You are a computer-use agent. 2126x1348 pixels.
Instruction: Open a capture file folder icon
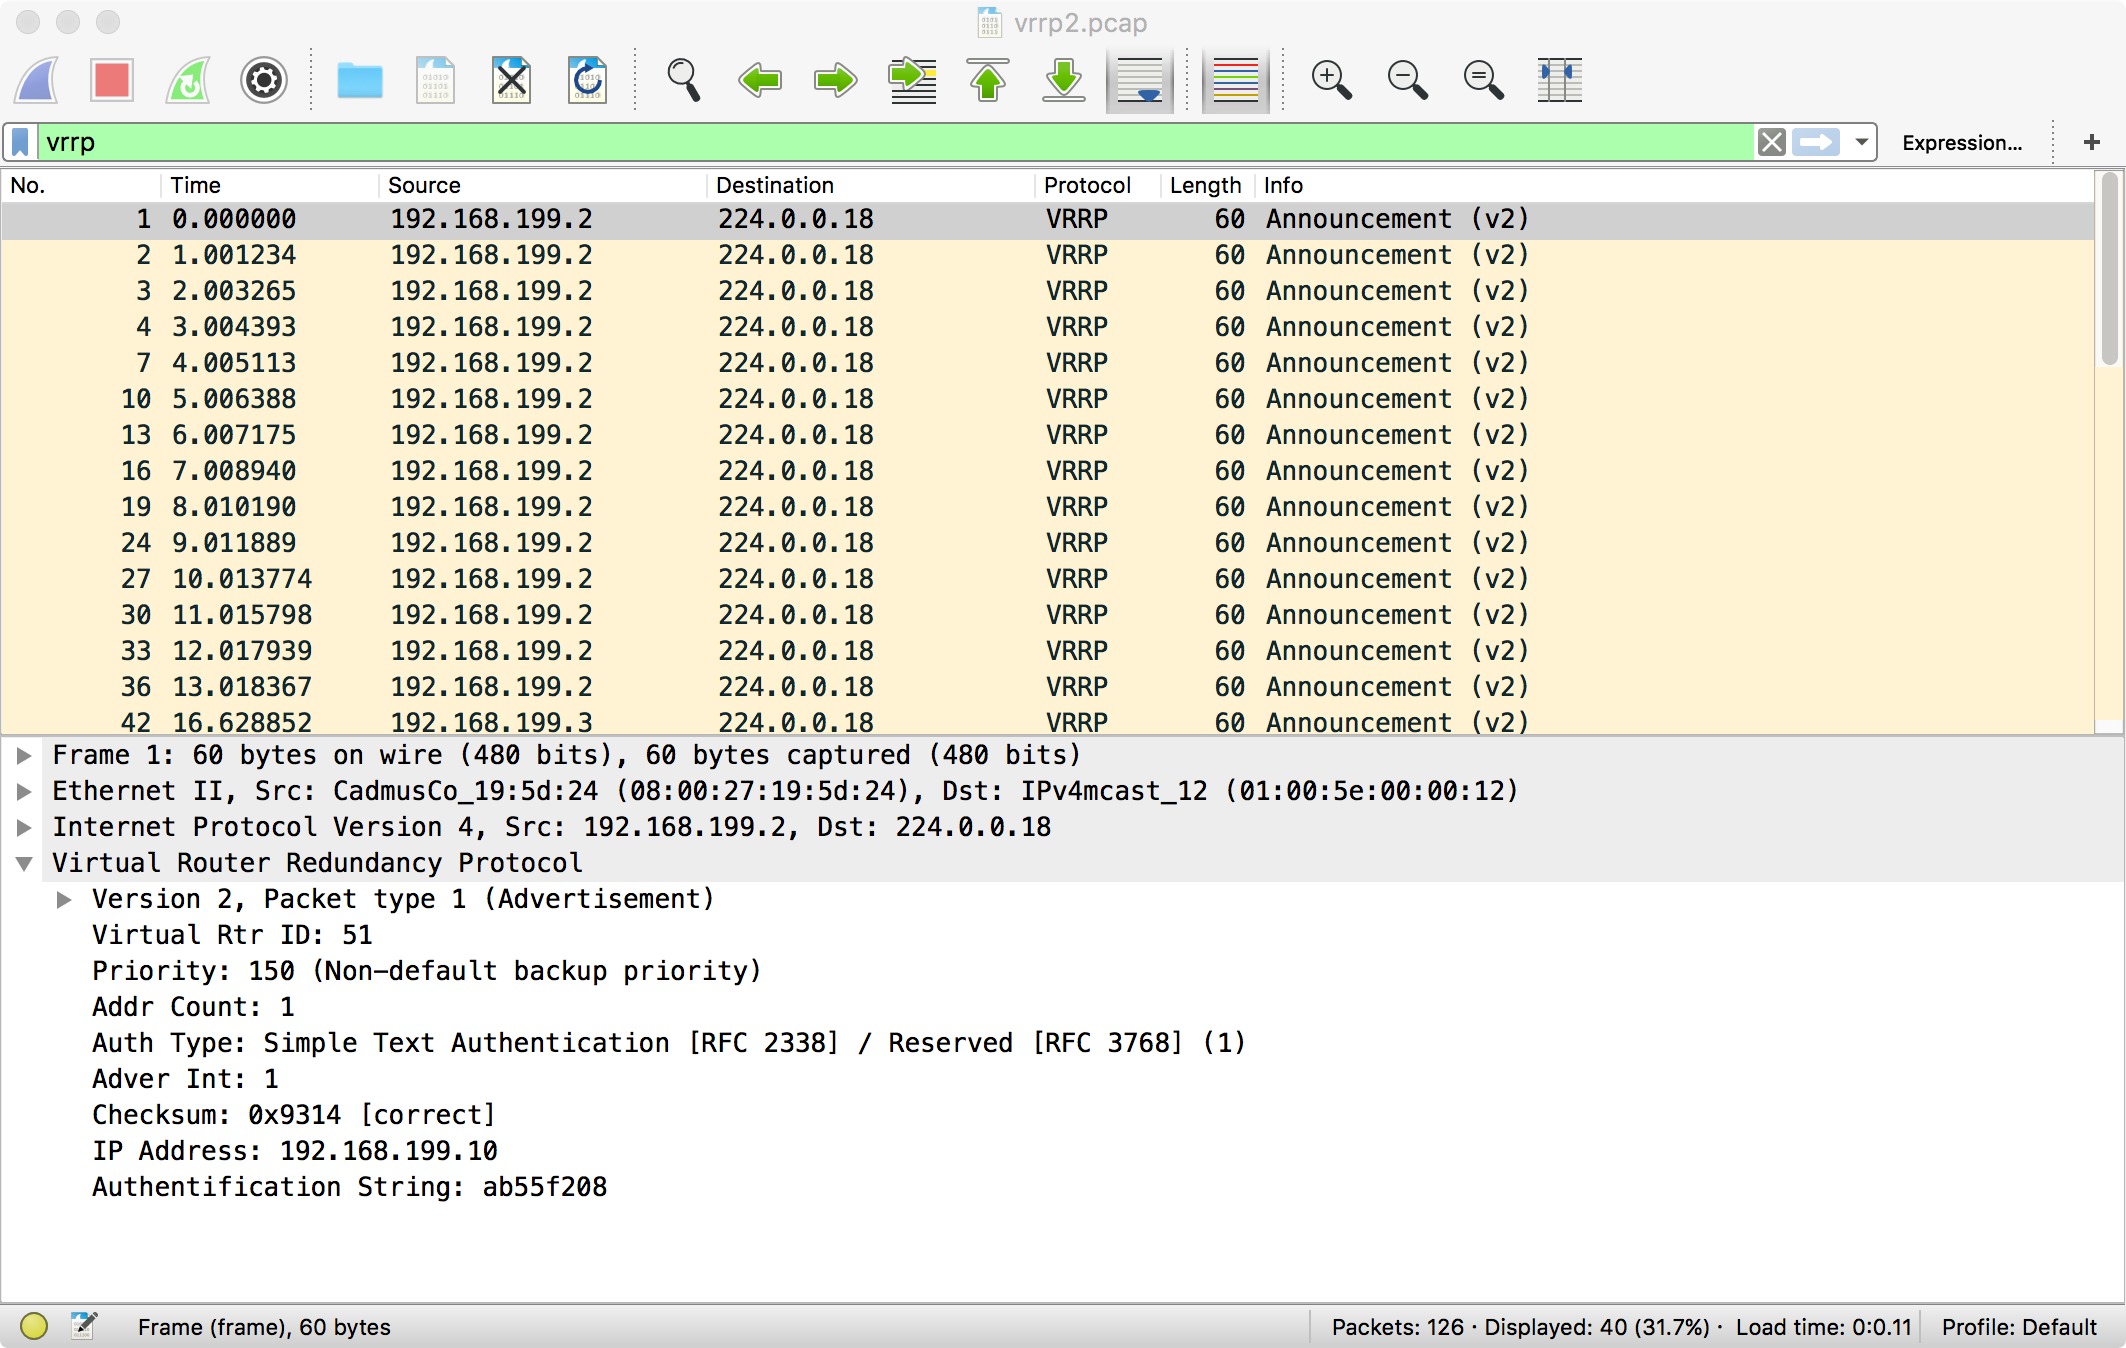point(359,80)
